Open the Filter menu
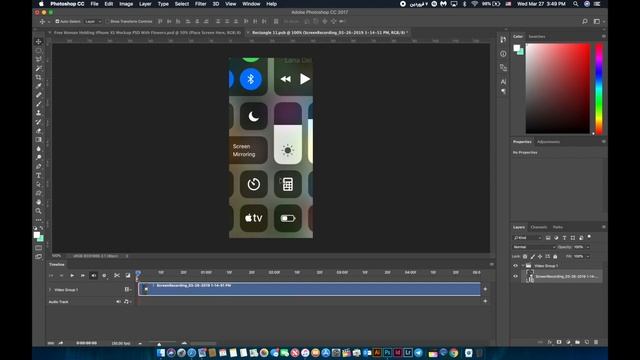 200,4
